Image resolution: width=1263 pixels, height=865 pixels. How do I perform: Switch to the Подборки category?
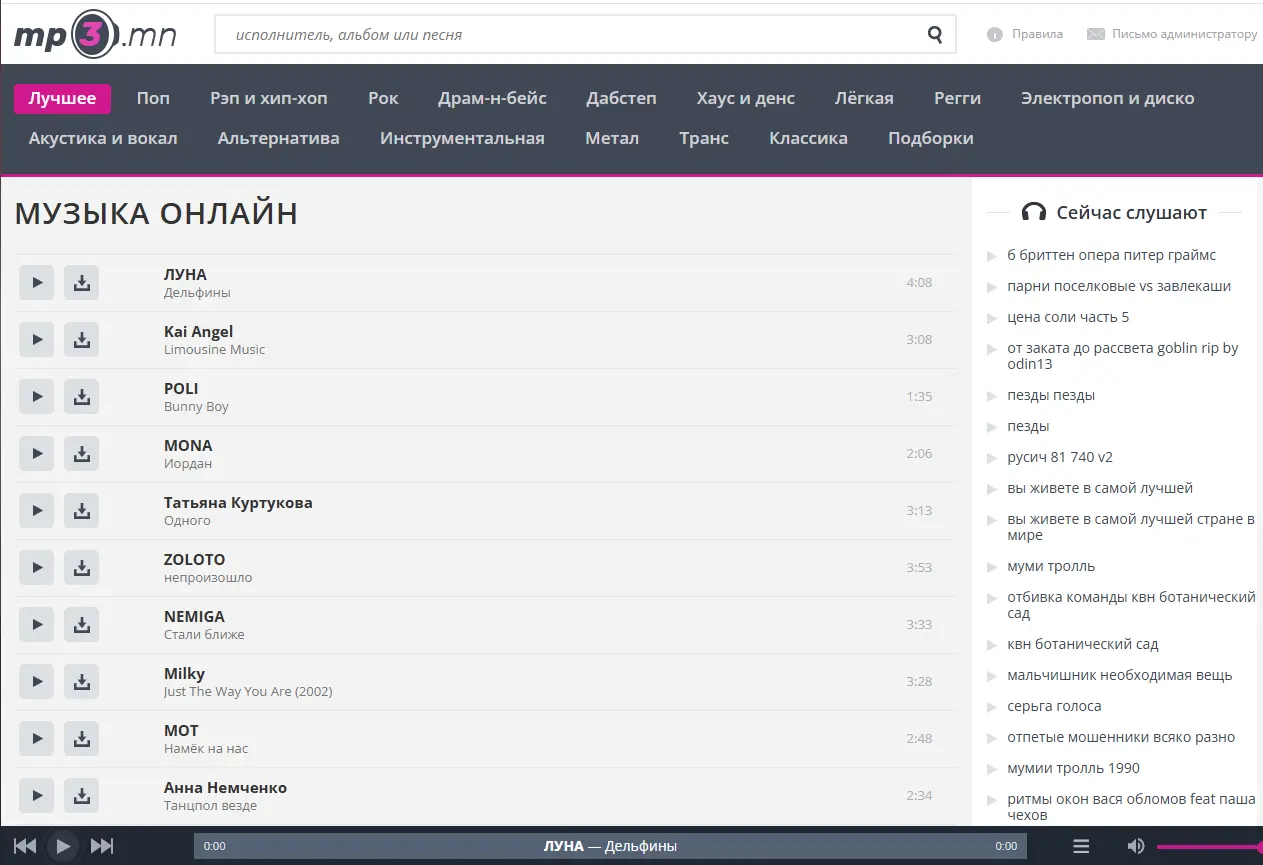(931, 138)
